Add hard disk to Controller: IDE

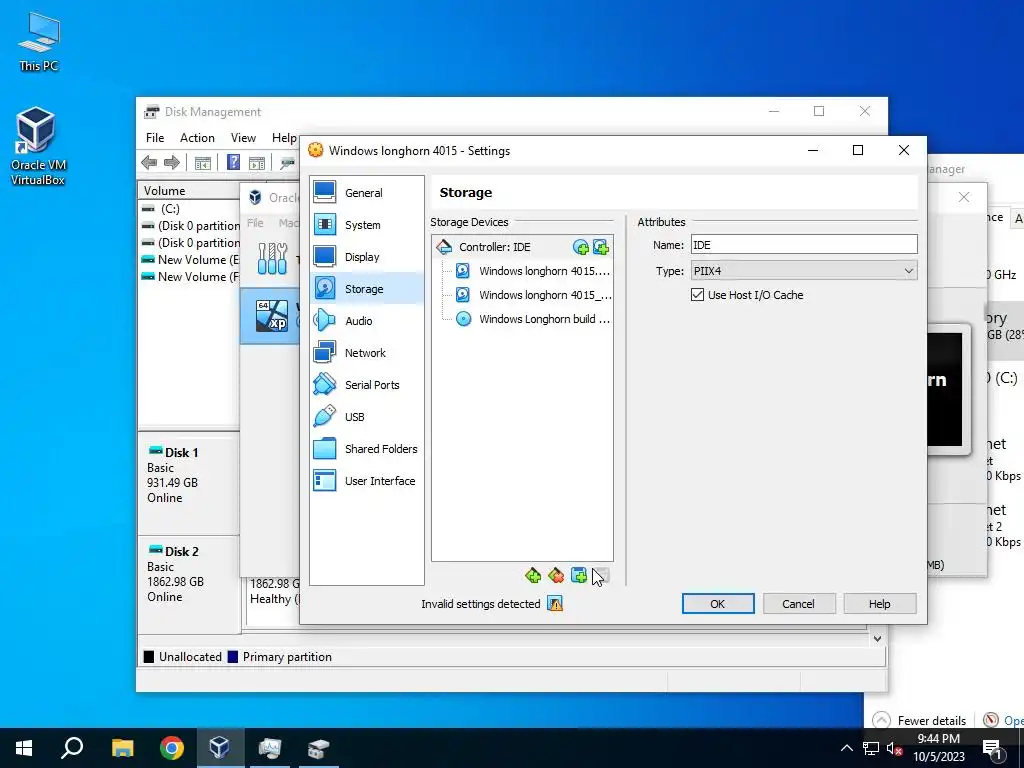pyautogui.click(x=601, y=247)
